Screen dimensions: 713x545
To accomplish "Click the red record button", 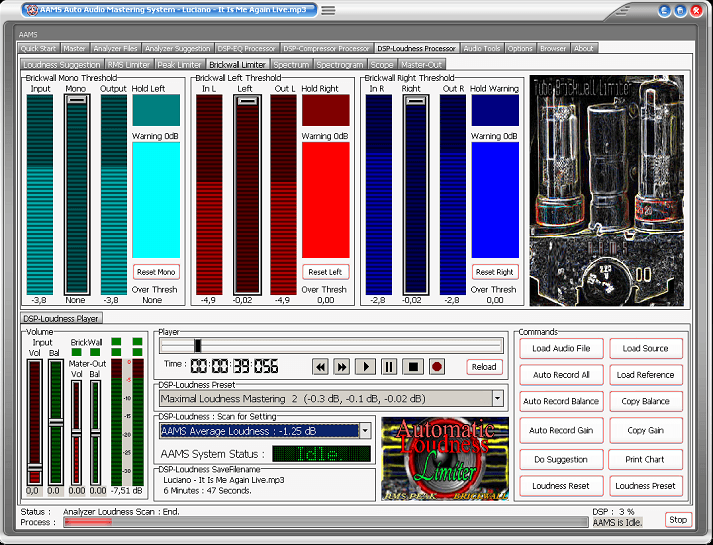I will 437,367.
